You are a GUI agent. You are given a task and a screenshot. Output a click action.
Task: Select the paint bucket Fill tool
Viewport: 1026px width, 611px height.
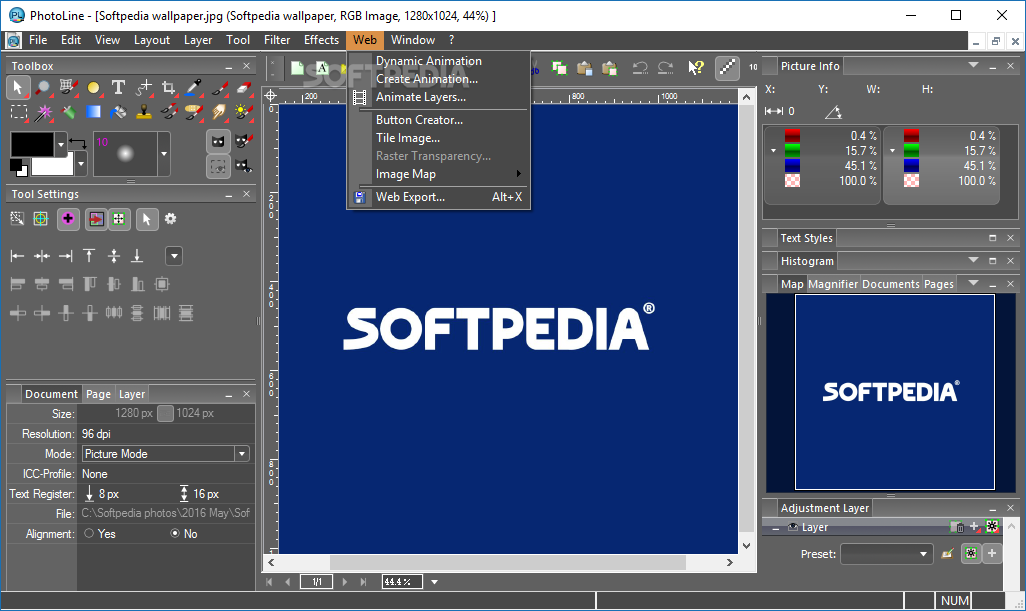(x=118, y=113)
